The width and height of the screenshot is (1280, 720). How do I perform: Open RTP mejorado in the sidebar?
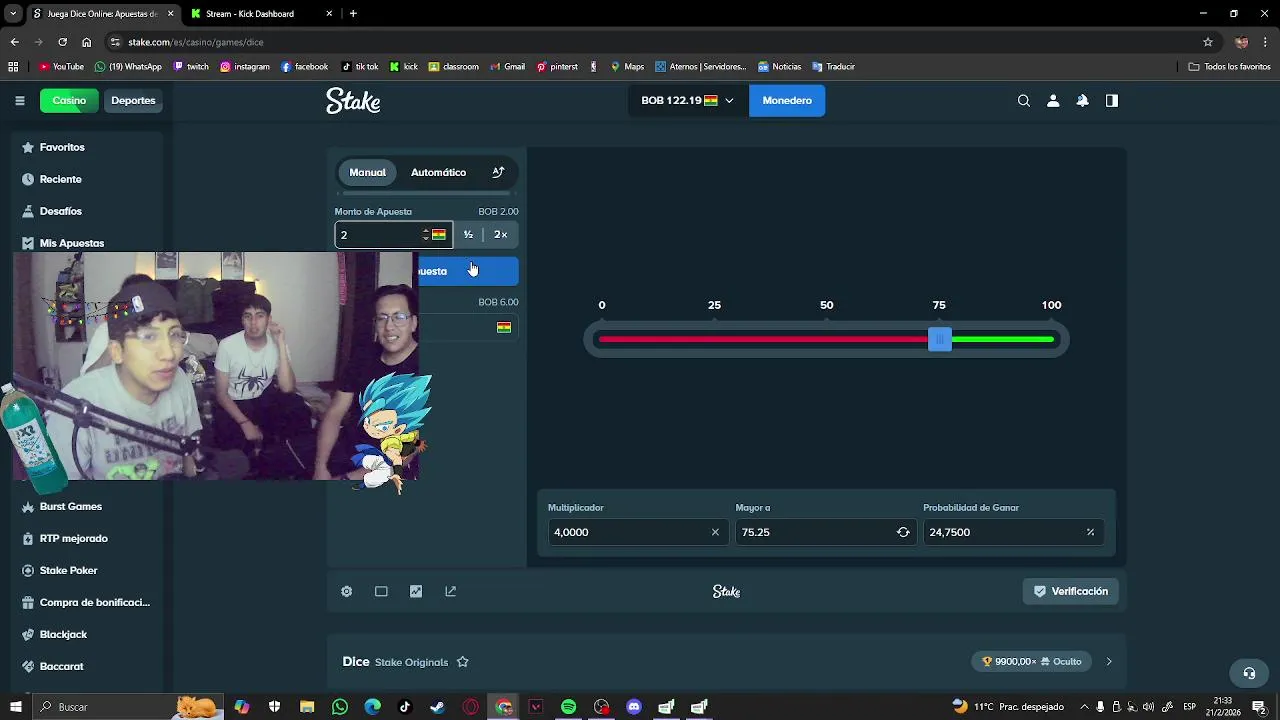click(85, 538)
